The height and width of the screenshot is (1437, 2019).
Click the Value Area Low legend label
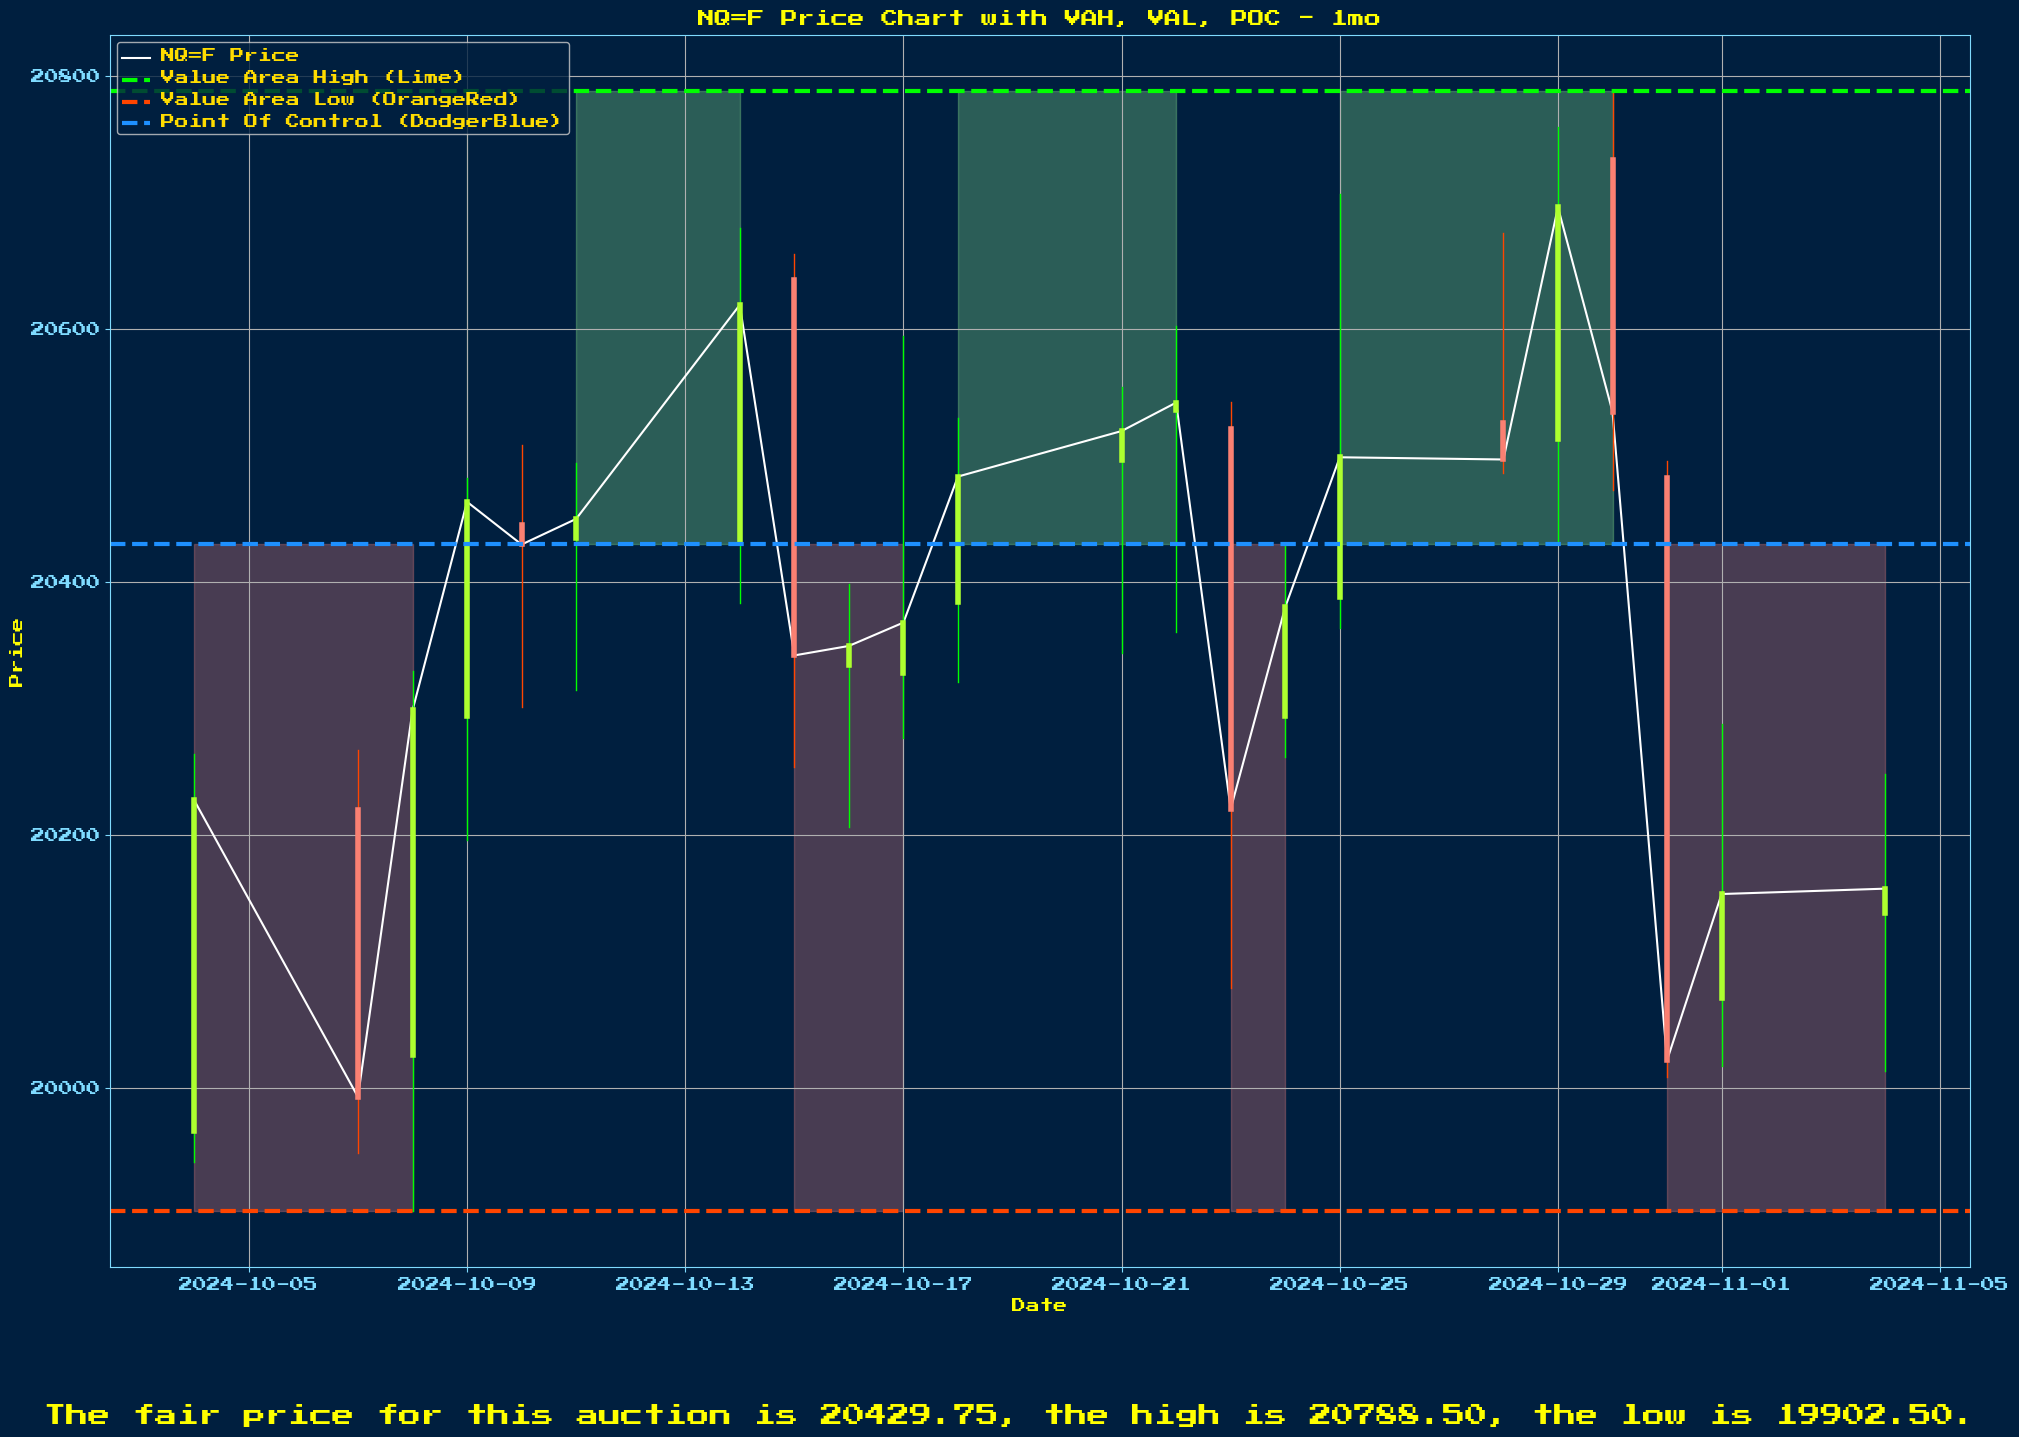click(339, 99)
